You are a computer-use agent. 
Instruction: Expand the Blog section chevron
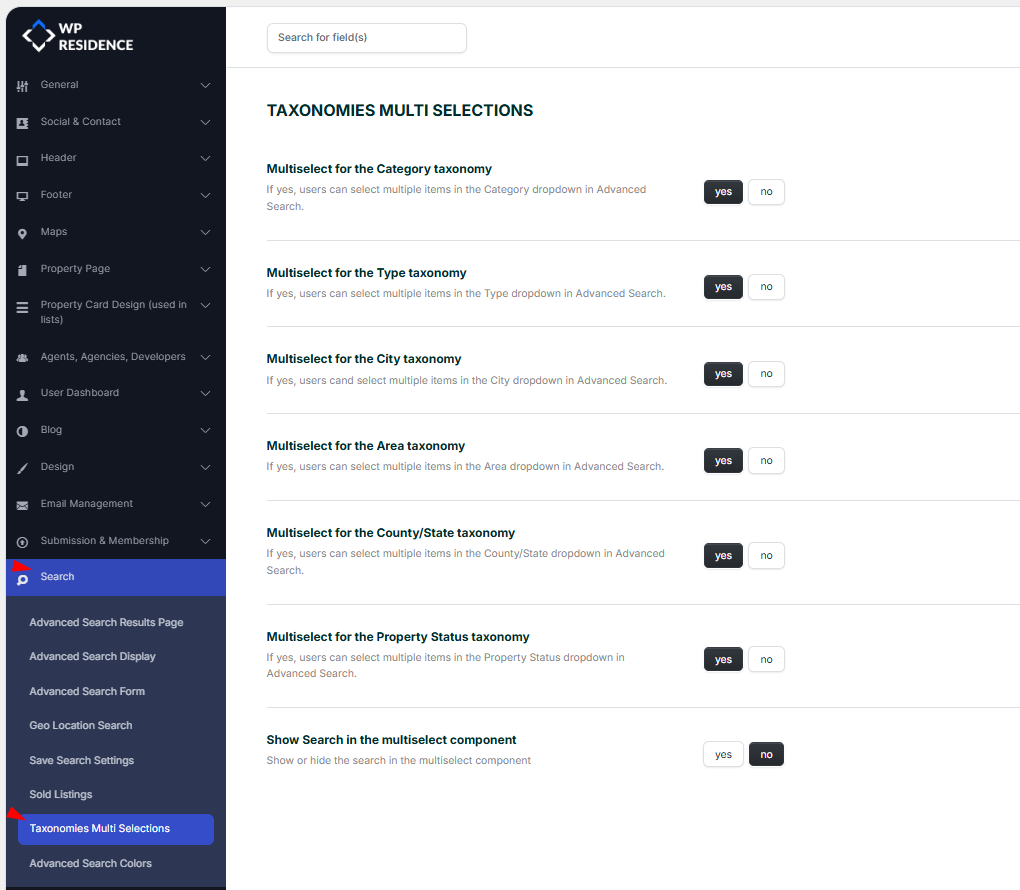point(205,430)
